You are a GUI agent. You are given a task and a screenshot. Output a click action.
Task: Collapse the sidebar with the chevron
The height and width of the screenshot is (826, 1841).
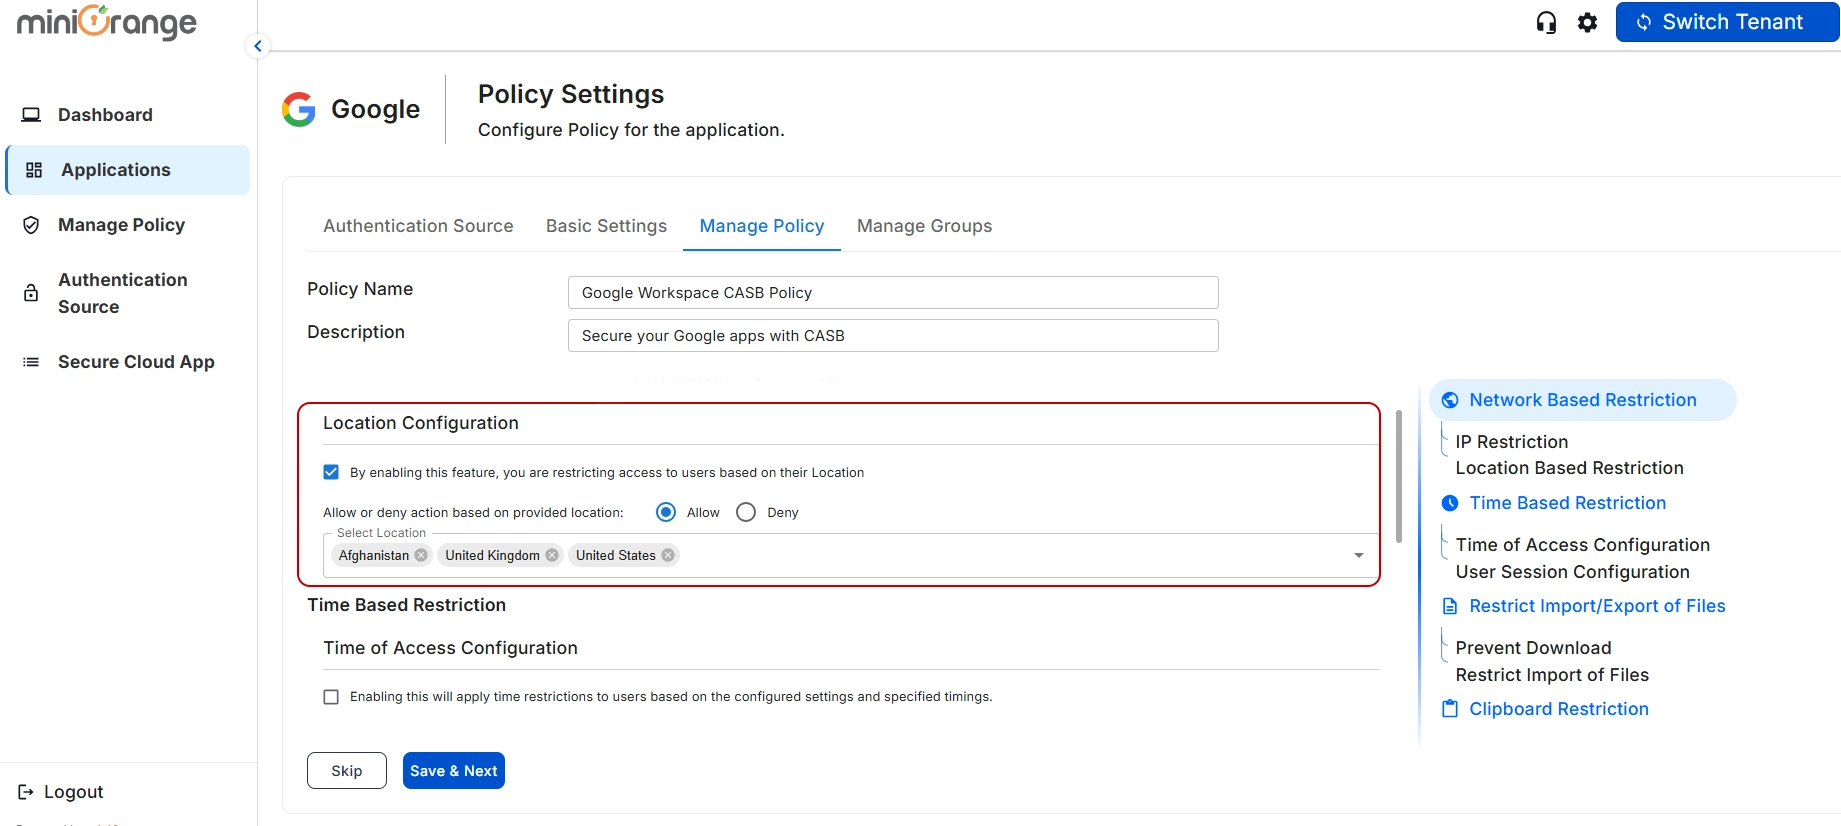click(x=258, y=46)
